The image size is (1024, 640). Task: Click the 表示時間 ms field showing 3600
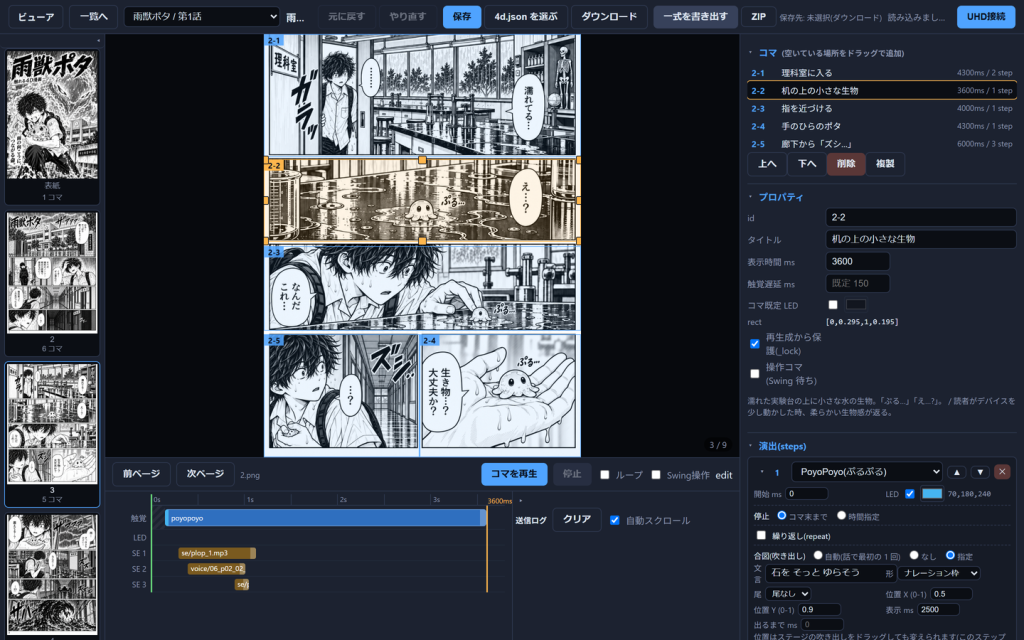point(857,261)
